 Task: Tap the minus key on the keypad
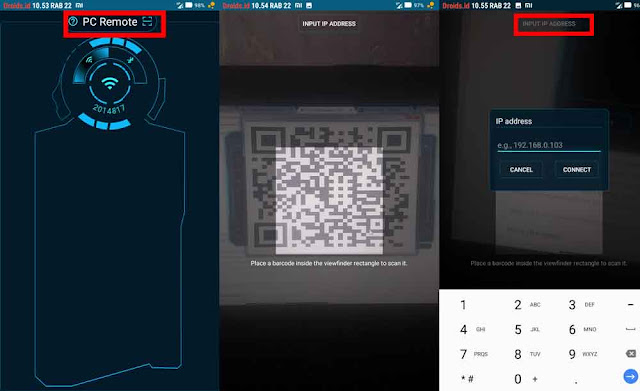tap(630, 304)
